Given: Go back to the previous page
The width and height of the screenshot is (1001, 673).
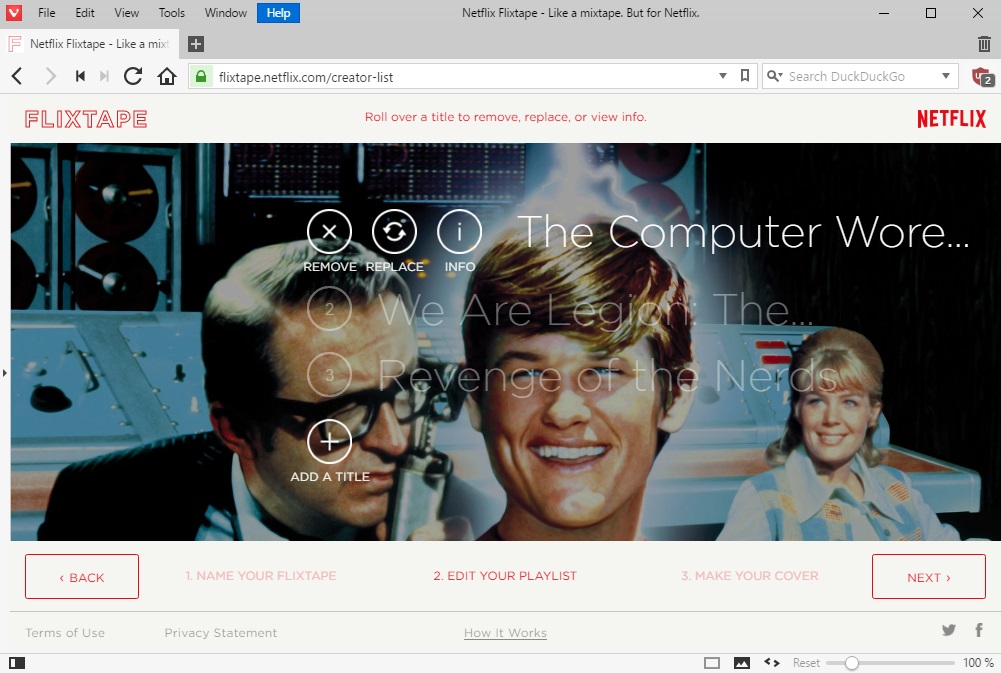Looking at the screenshot, I should [17, 77].
